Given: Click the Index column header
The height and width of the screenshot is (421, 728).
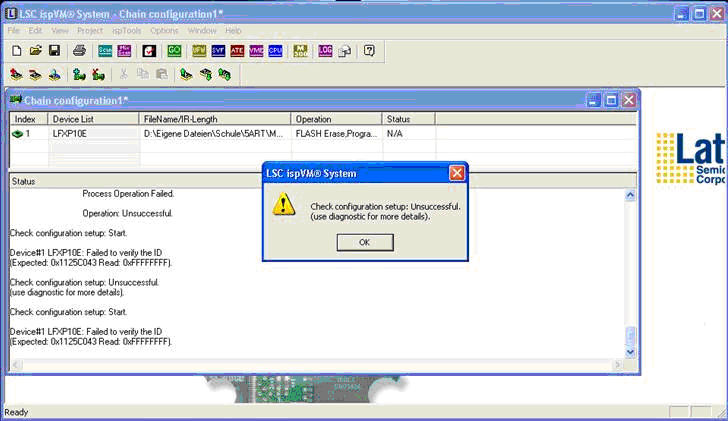Looking at the screenshot, I should pos(29,119).
